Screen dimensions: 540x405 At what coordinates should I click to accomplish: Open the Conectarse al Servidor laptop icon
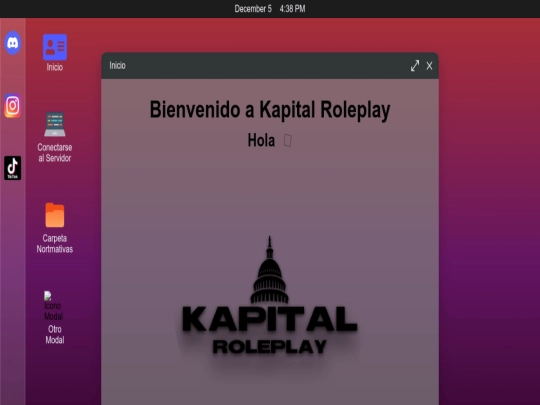click(55, 124)
